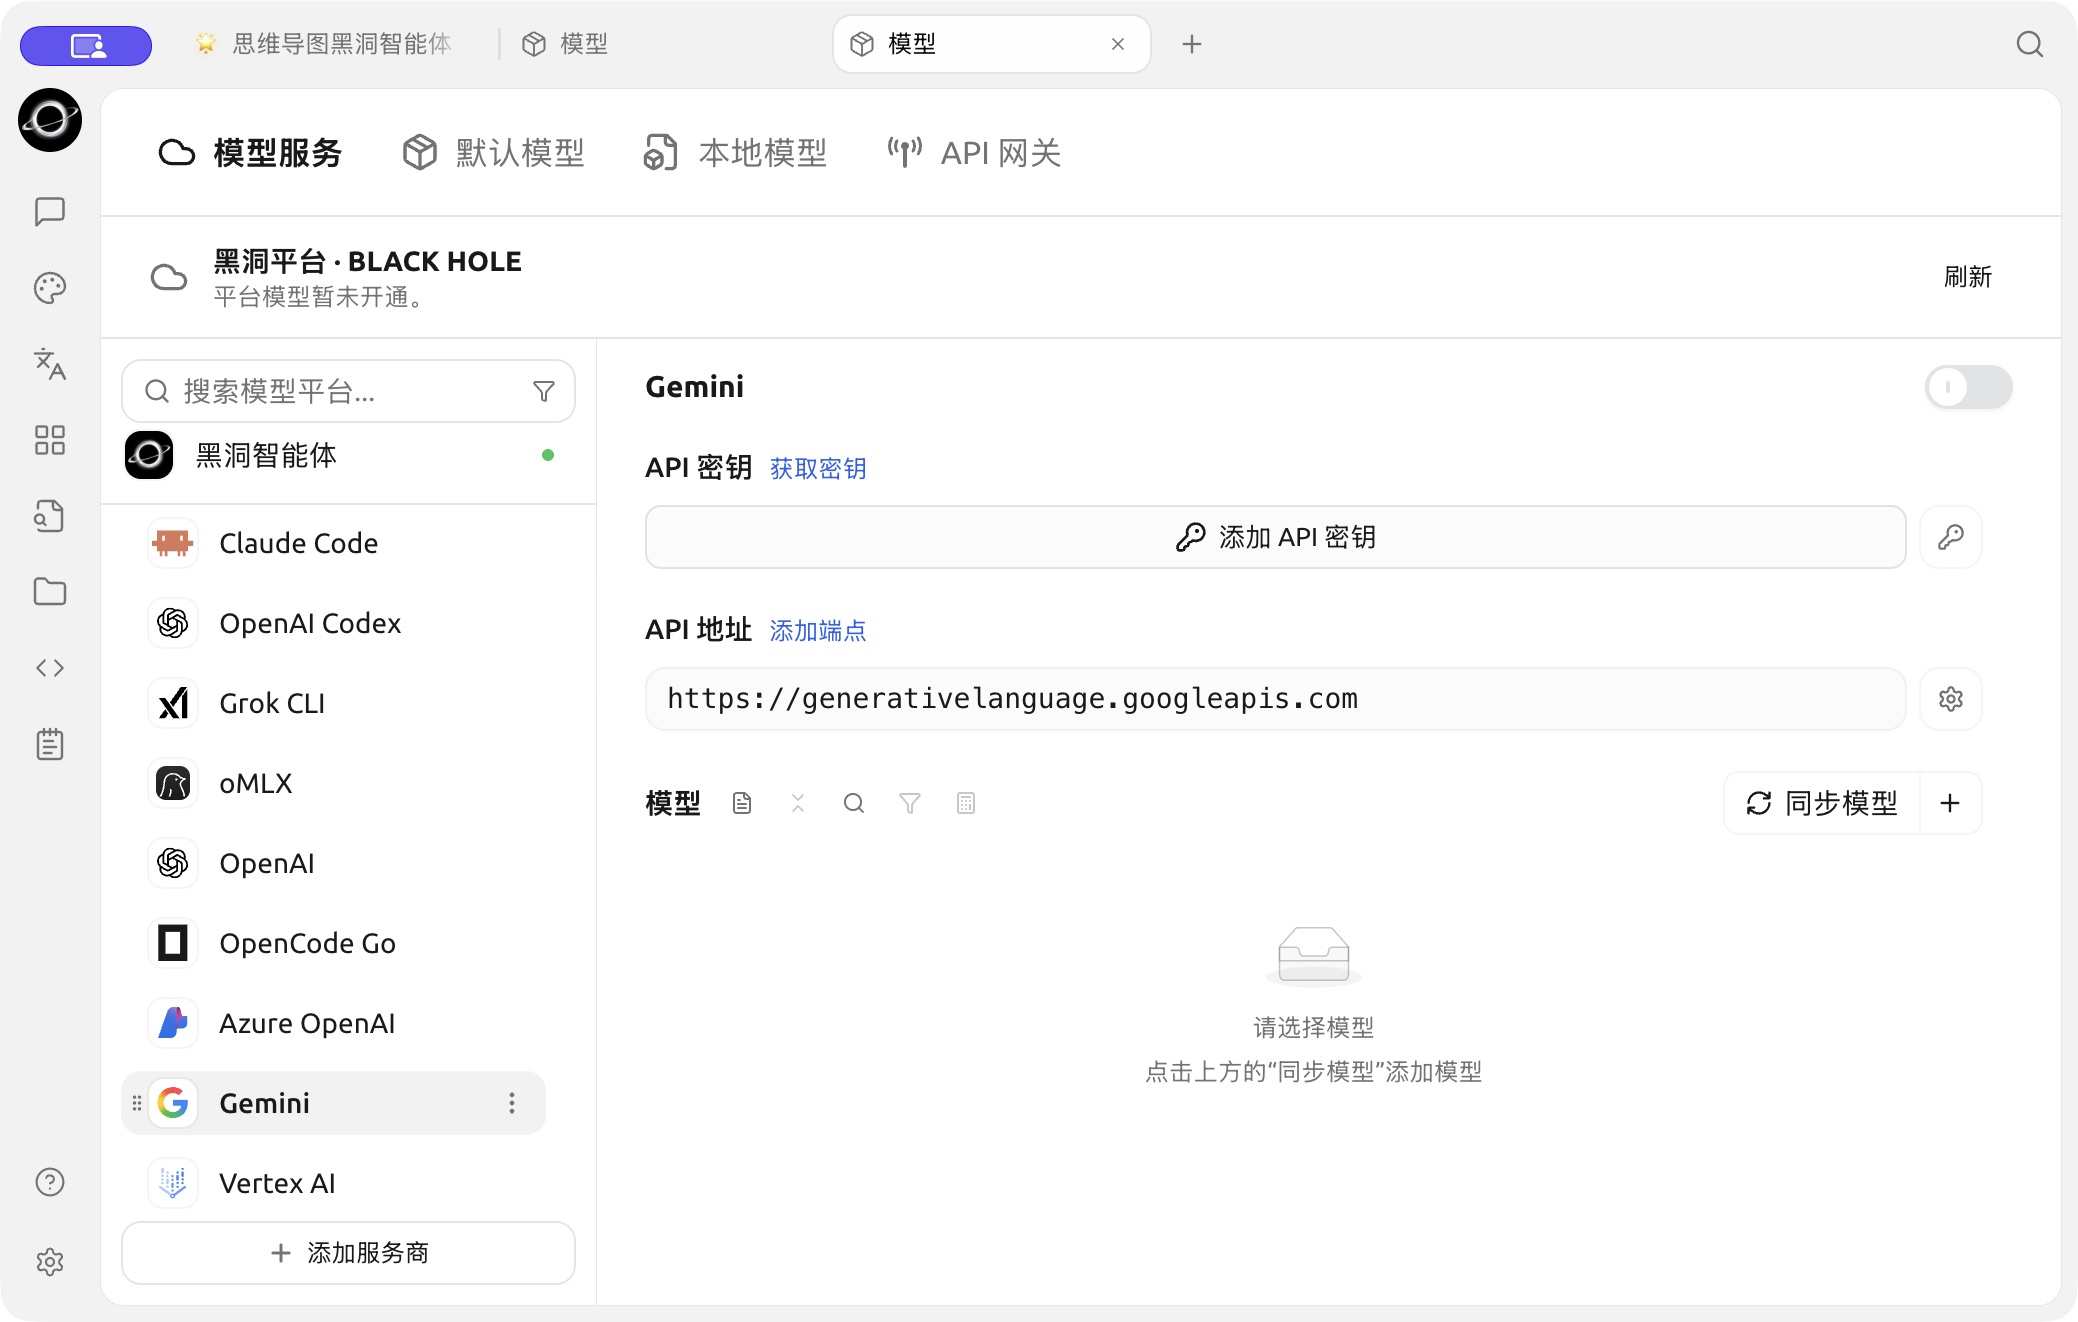Open the chat icon in left sidebar
Image resolution: width=2078 pixels, height=1322 pixels.
(50, 211)
